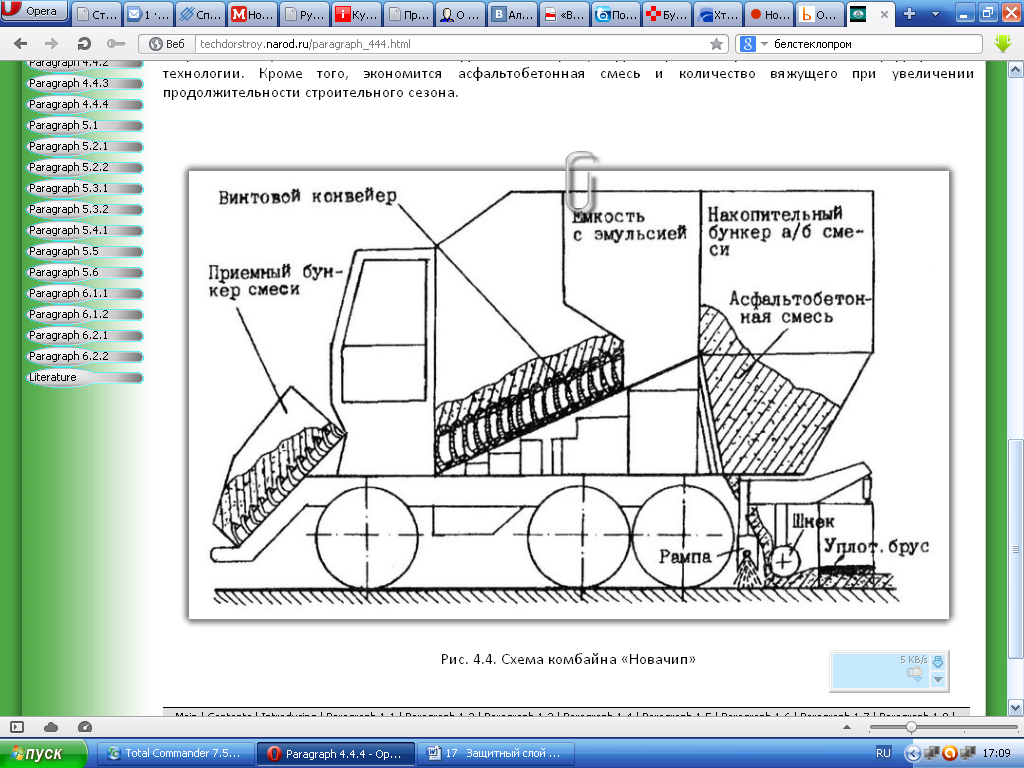
Task: Click the orange tray icon
Action: (950, 754)
